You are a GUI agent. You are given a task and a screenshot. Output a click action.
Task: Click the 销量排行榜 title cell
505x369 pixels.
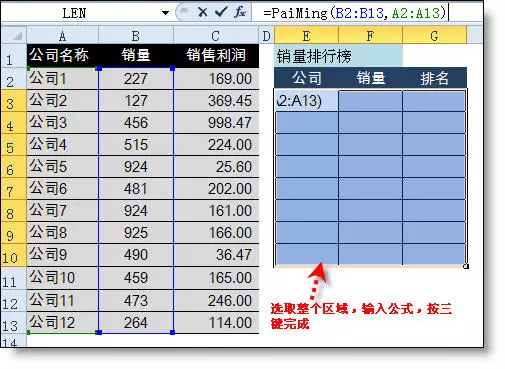pos(338,56)
